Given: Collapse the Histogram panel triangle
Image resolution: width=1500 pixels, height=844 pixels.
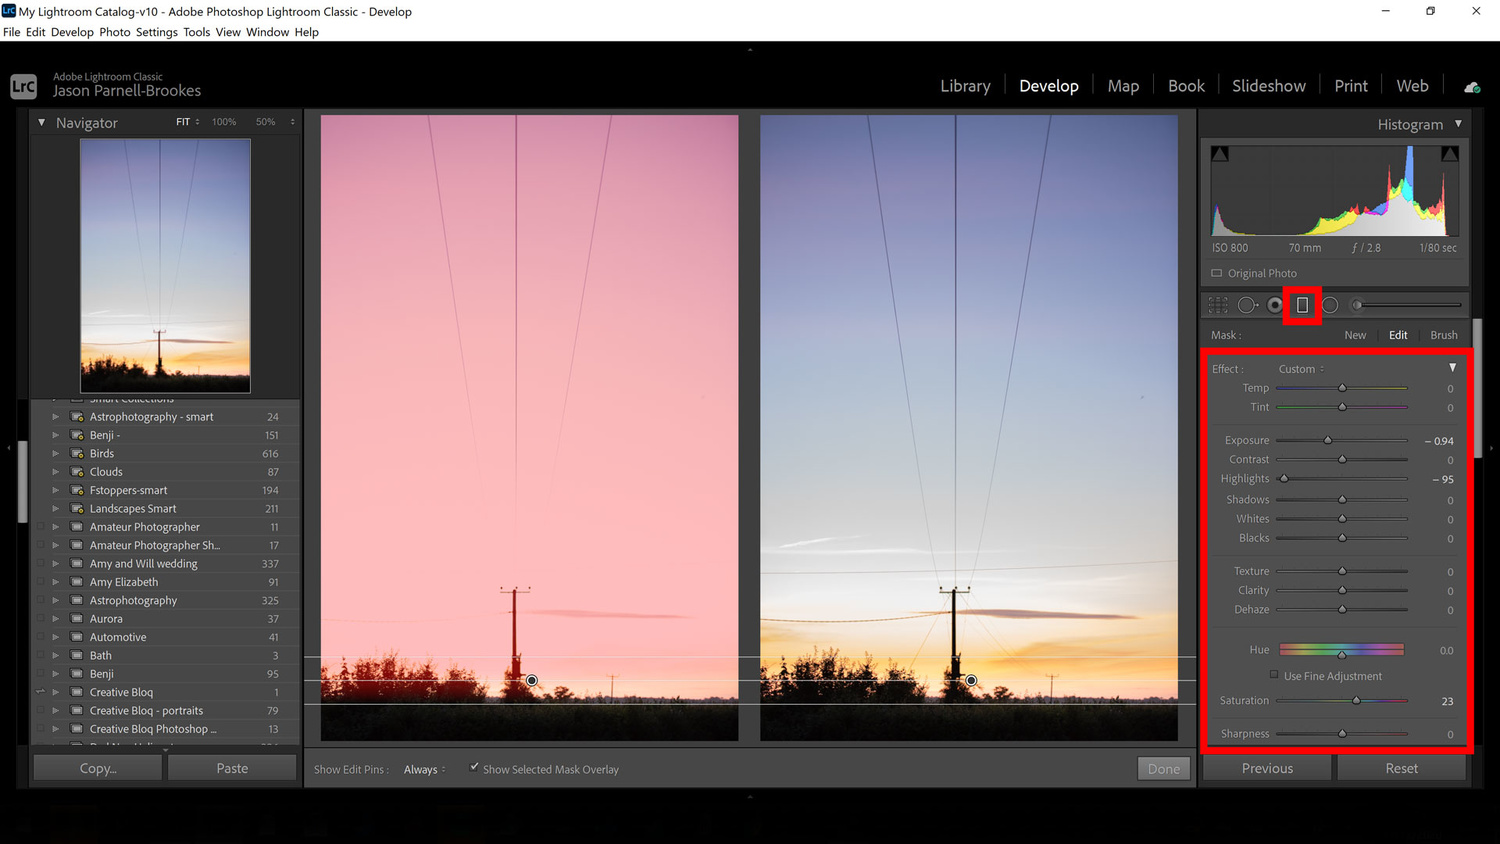Looking at the screenshot, I should (1458, 124).
